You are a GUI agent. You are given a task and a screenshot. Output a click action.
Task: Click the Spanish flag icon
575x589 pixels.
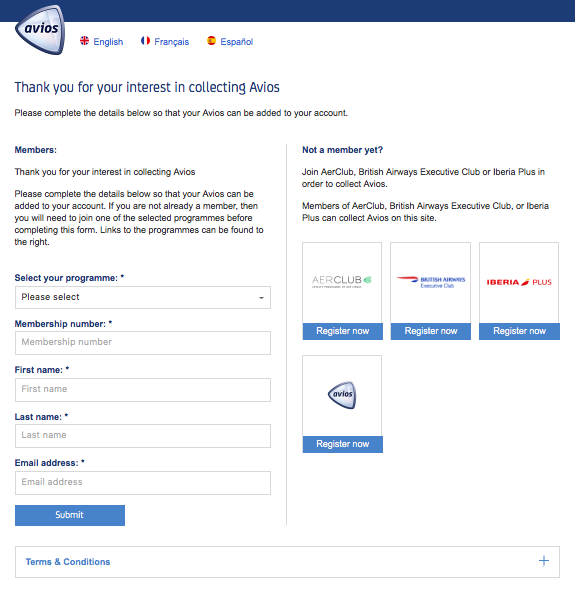pos(211,41)
